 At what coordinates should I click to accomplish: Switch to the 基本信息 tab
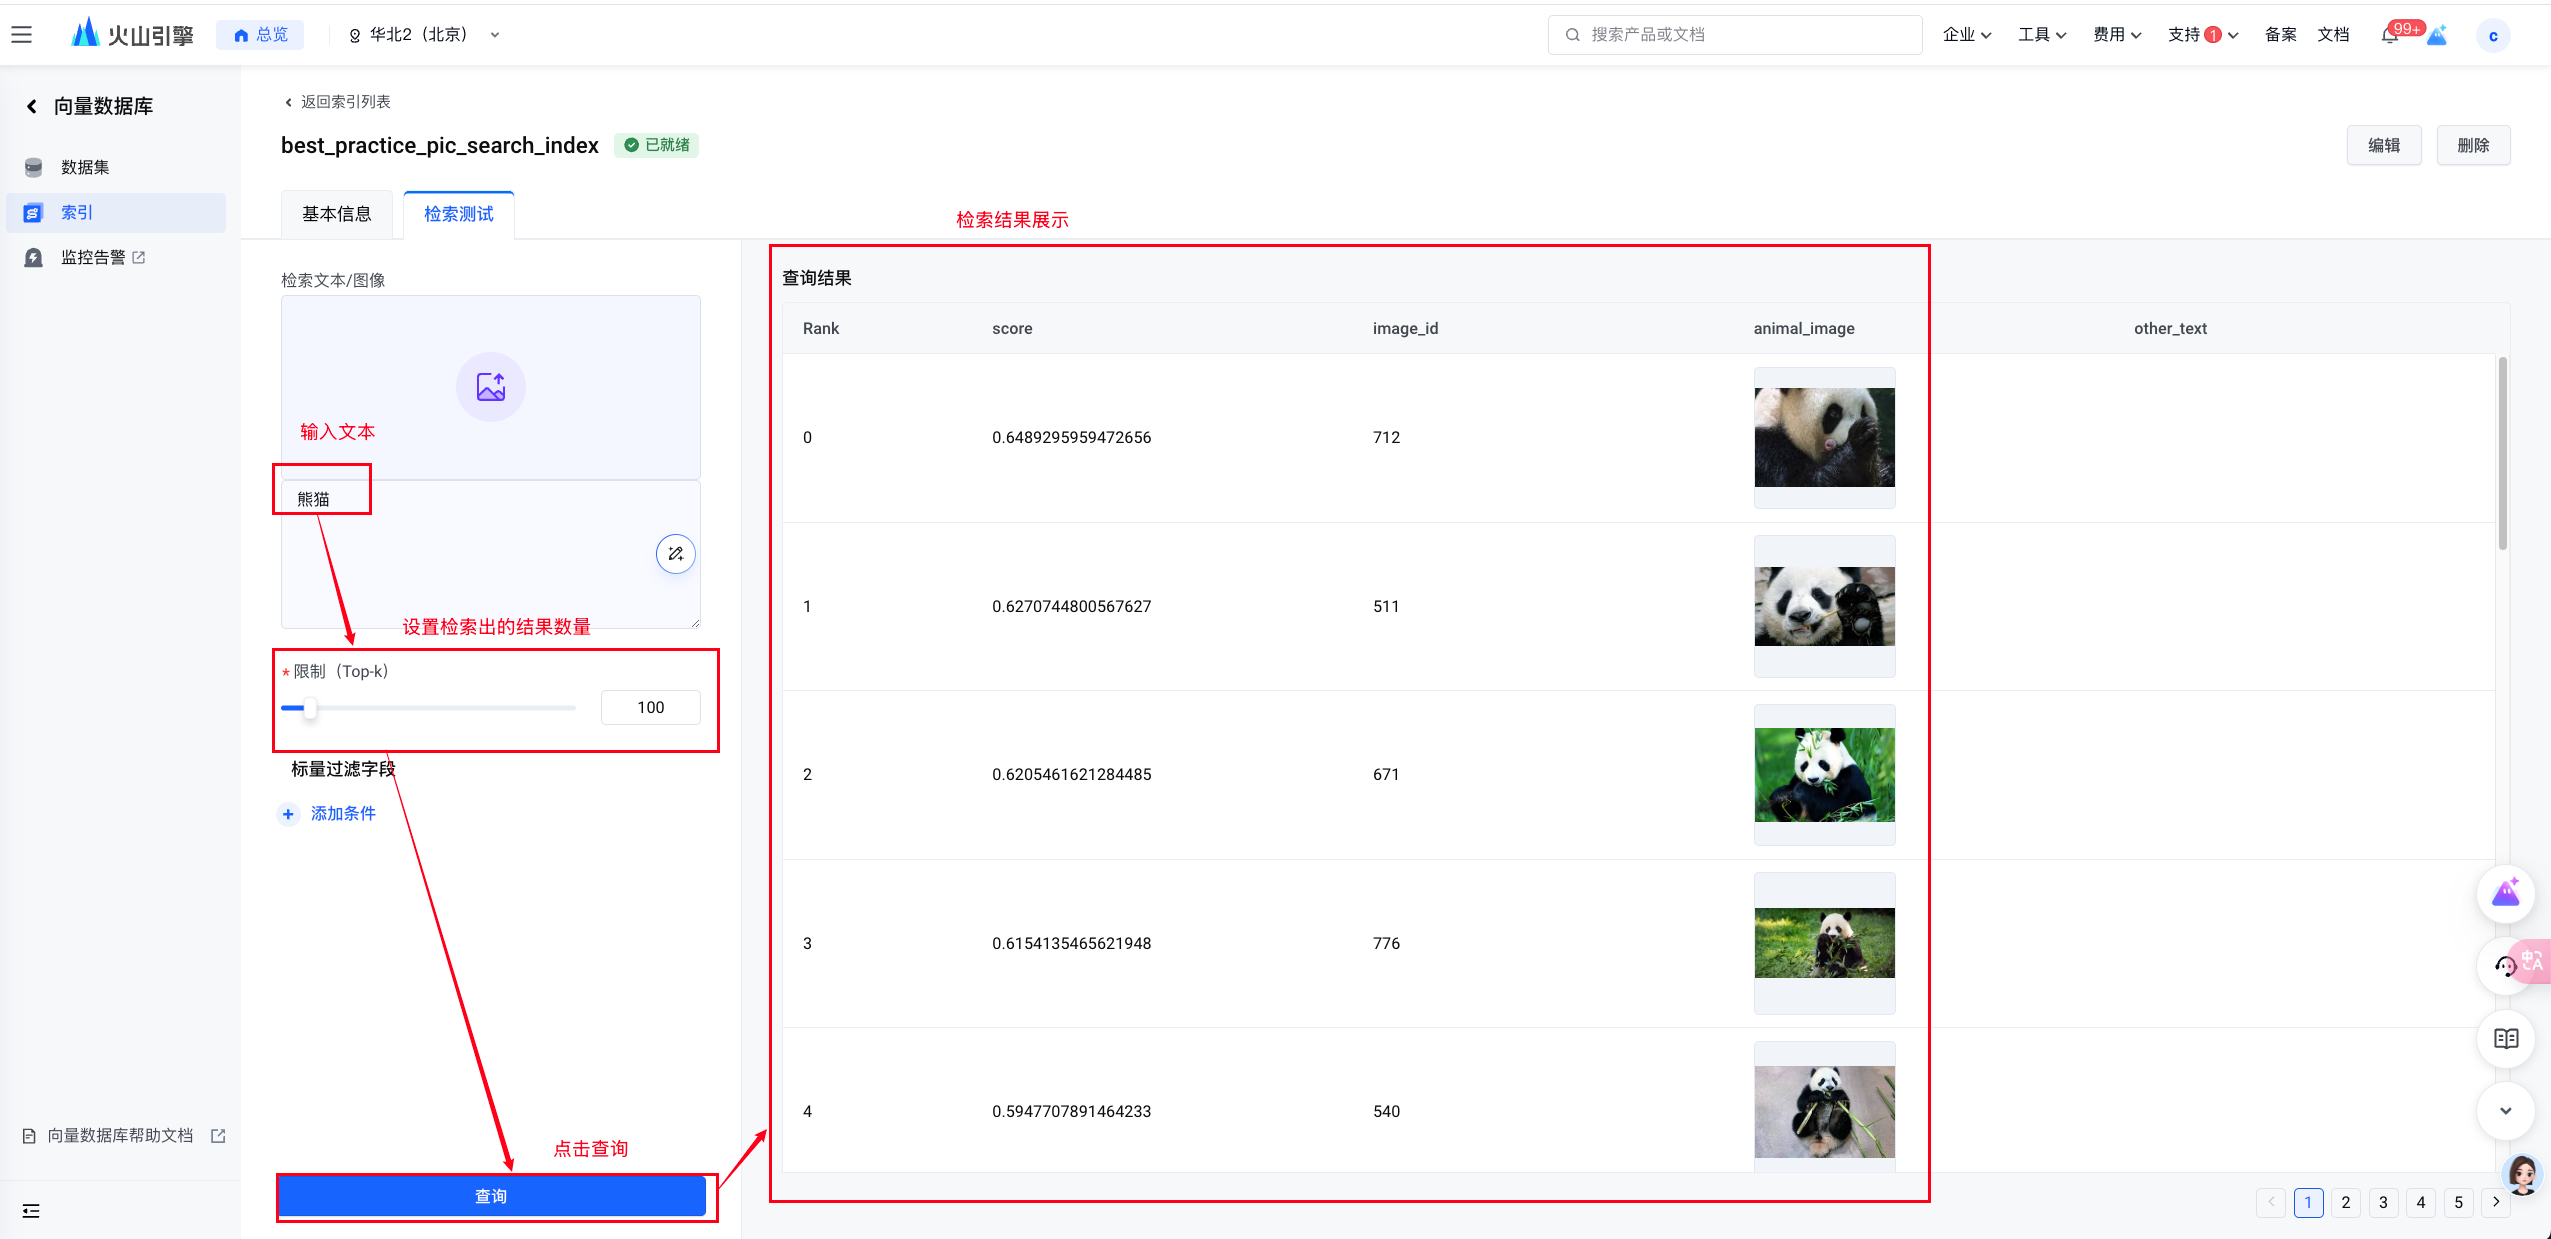(x=337, y=214)
